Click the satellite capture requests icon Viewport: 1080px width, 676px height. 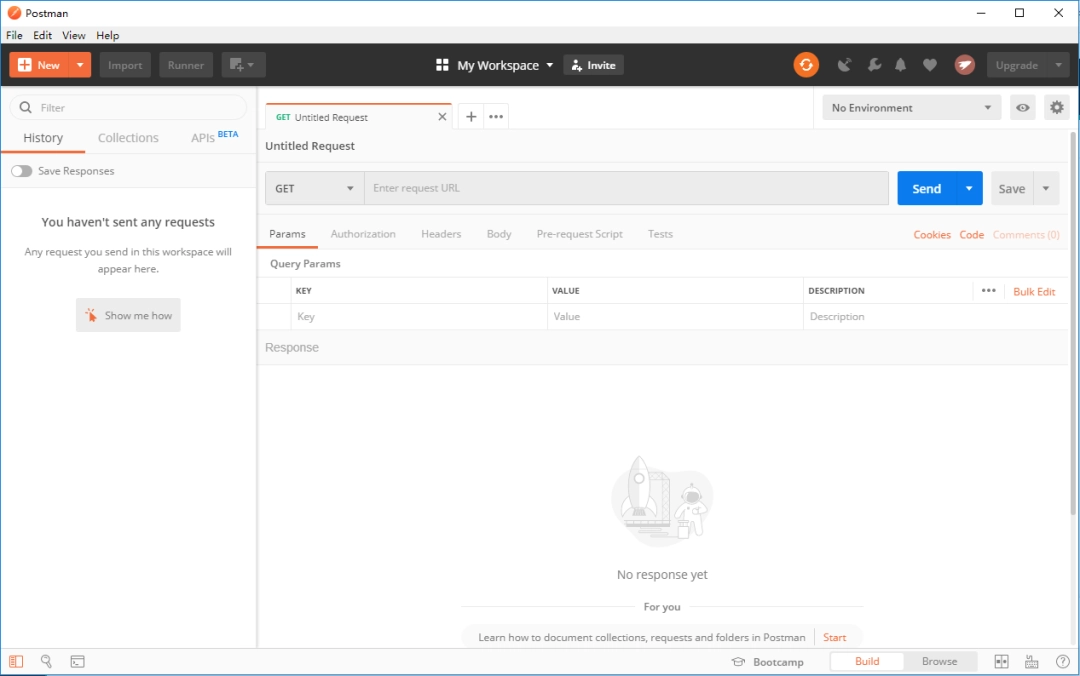[x=844, y=64]
